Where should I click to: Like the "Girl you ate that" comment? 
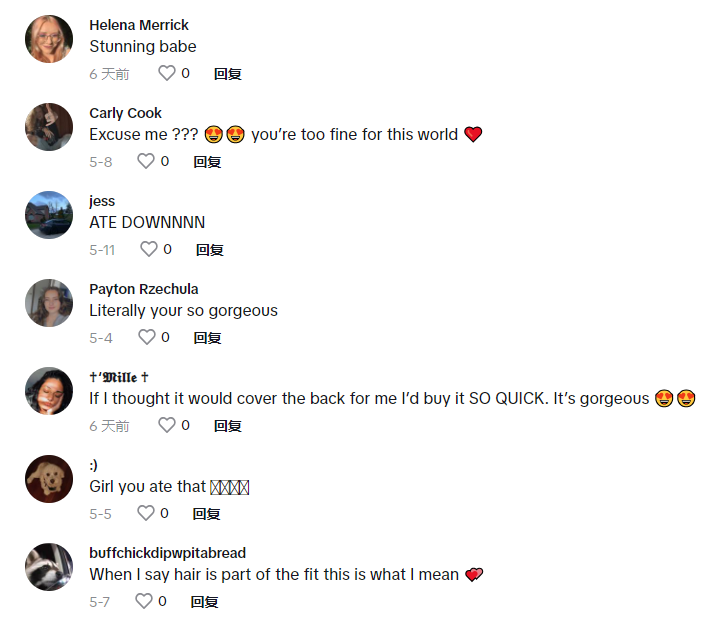coord(146,513)
